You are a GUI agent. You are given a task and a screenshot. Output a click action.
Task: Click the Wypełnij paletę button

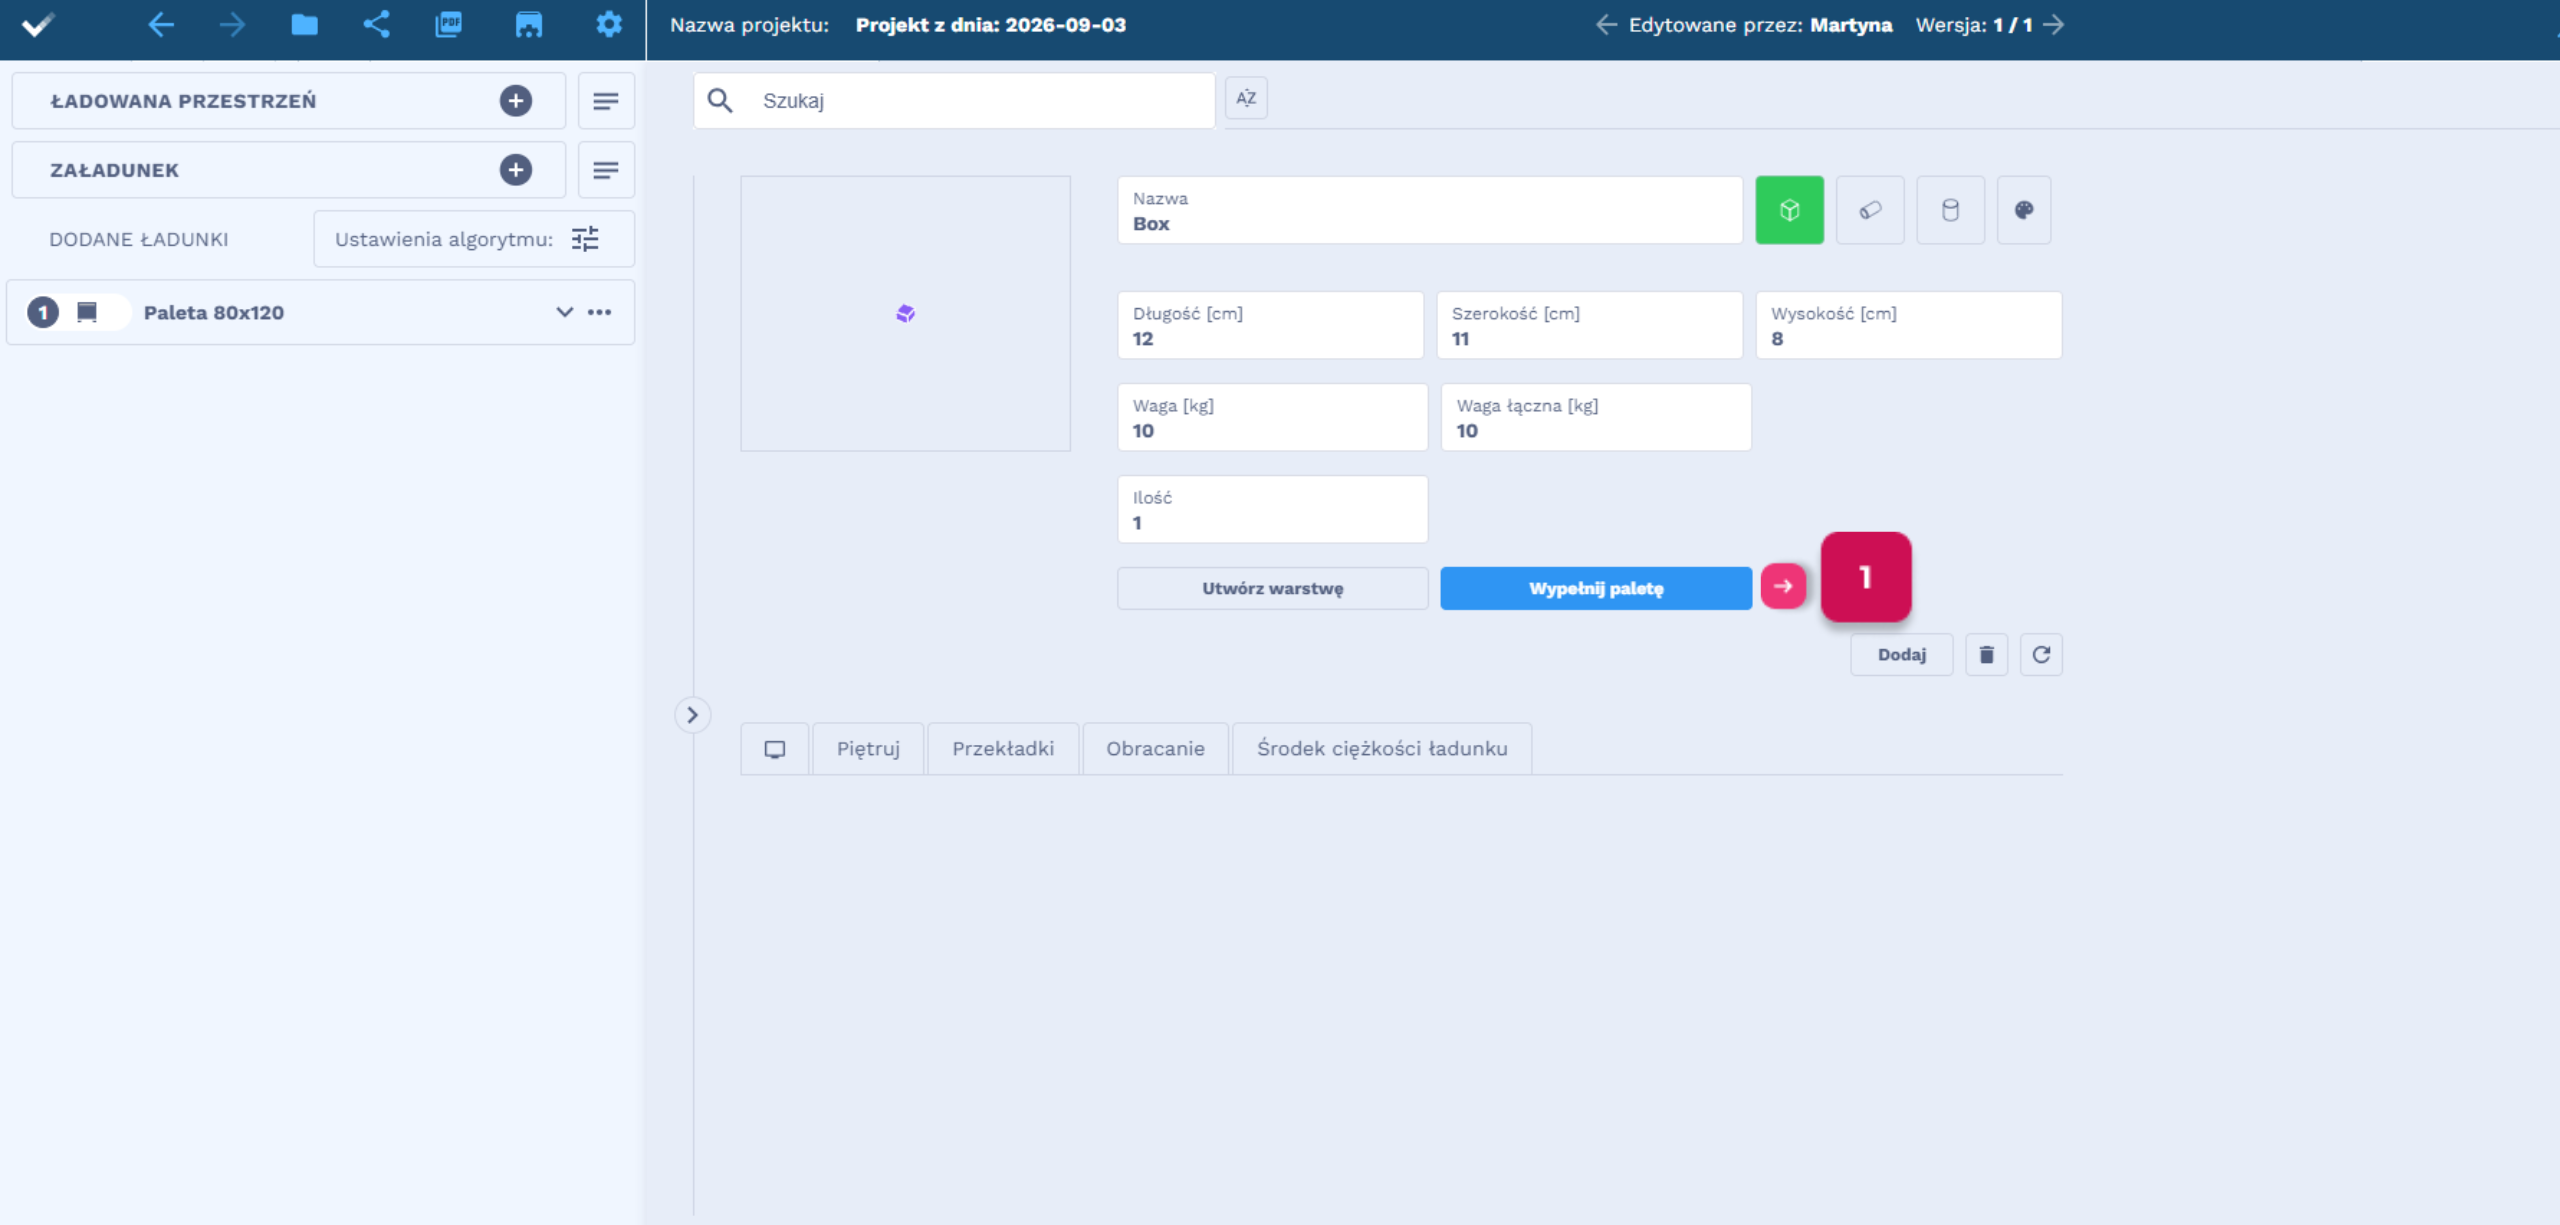click(x=1596, y=589)
